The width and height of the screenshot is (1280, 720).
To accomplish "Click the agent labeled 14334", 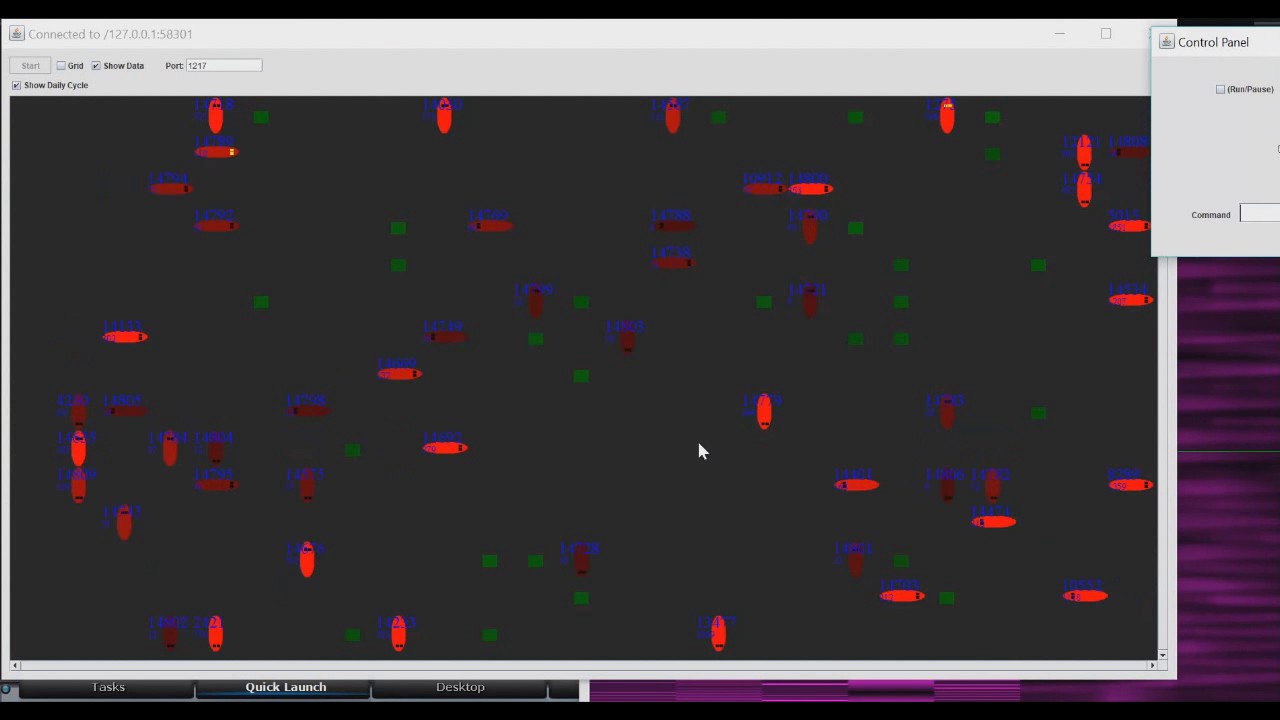I will click(1130, 300).
